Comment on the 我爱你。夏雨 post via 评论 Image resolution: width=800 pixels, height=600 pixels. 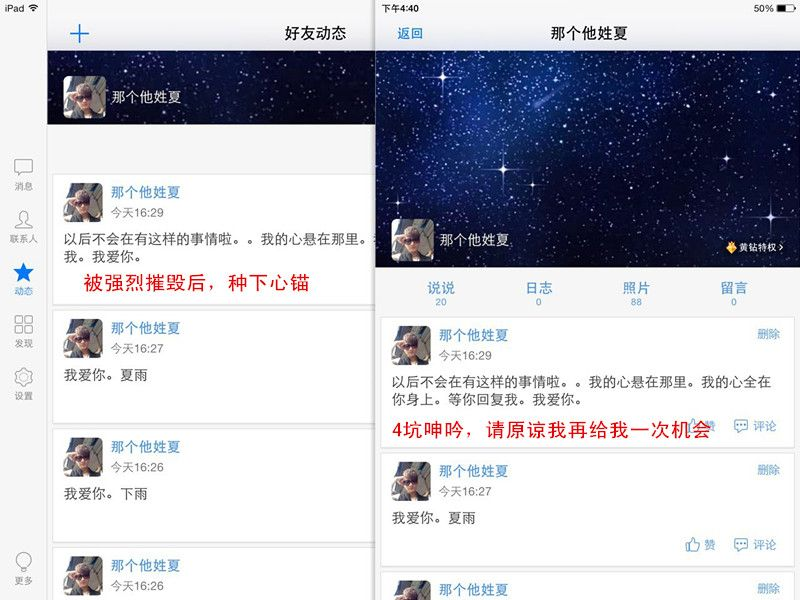755,545
